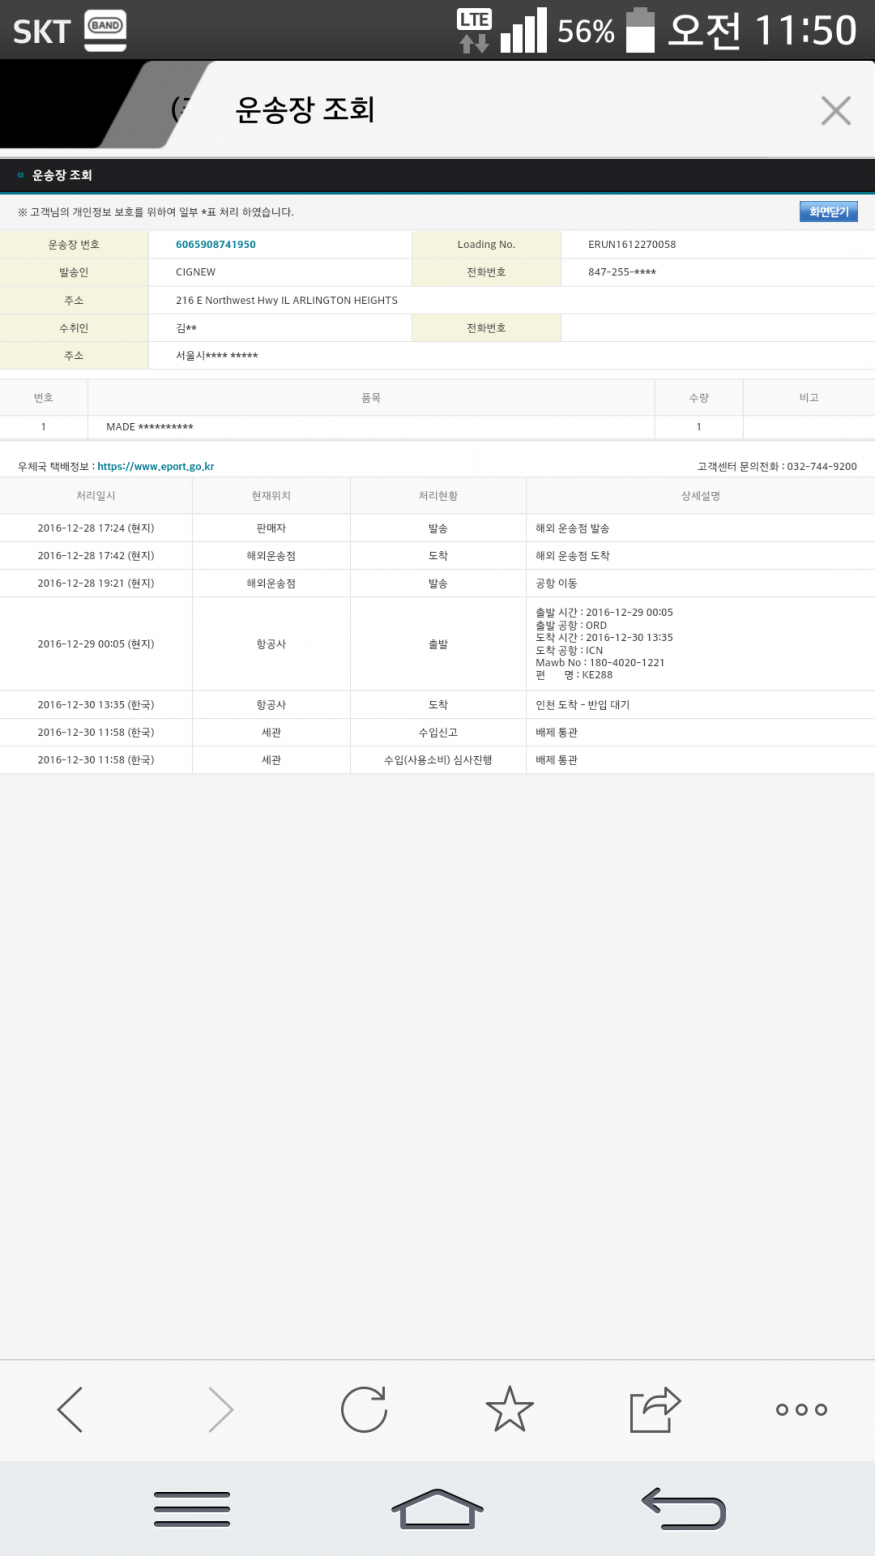The width and height of the screenshot is (875, 1556).
Task: Open the Android menu button
Action: pyautogui.click(x=192, y=1508)
